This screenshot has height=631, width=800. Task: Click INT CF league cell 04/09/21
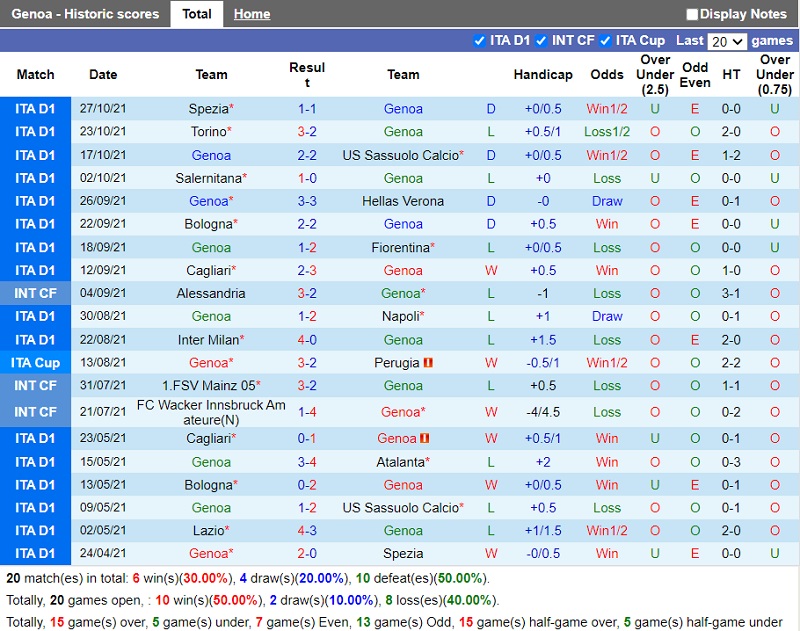35,293
